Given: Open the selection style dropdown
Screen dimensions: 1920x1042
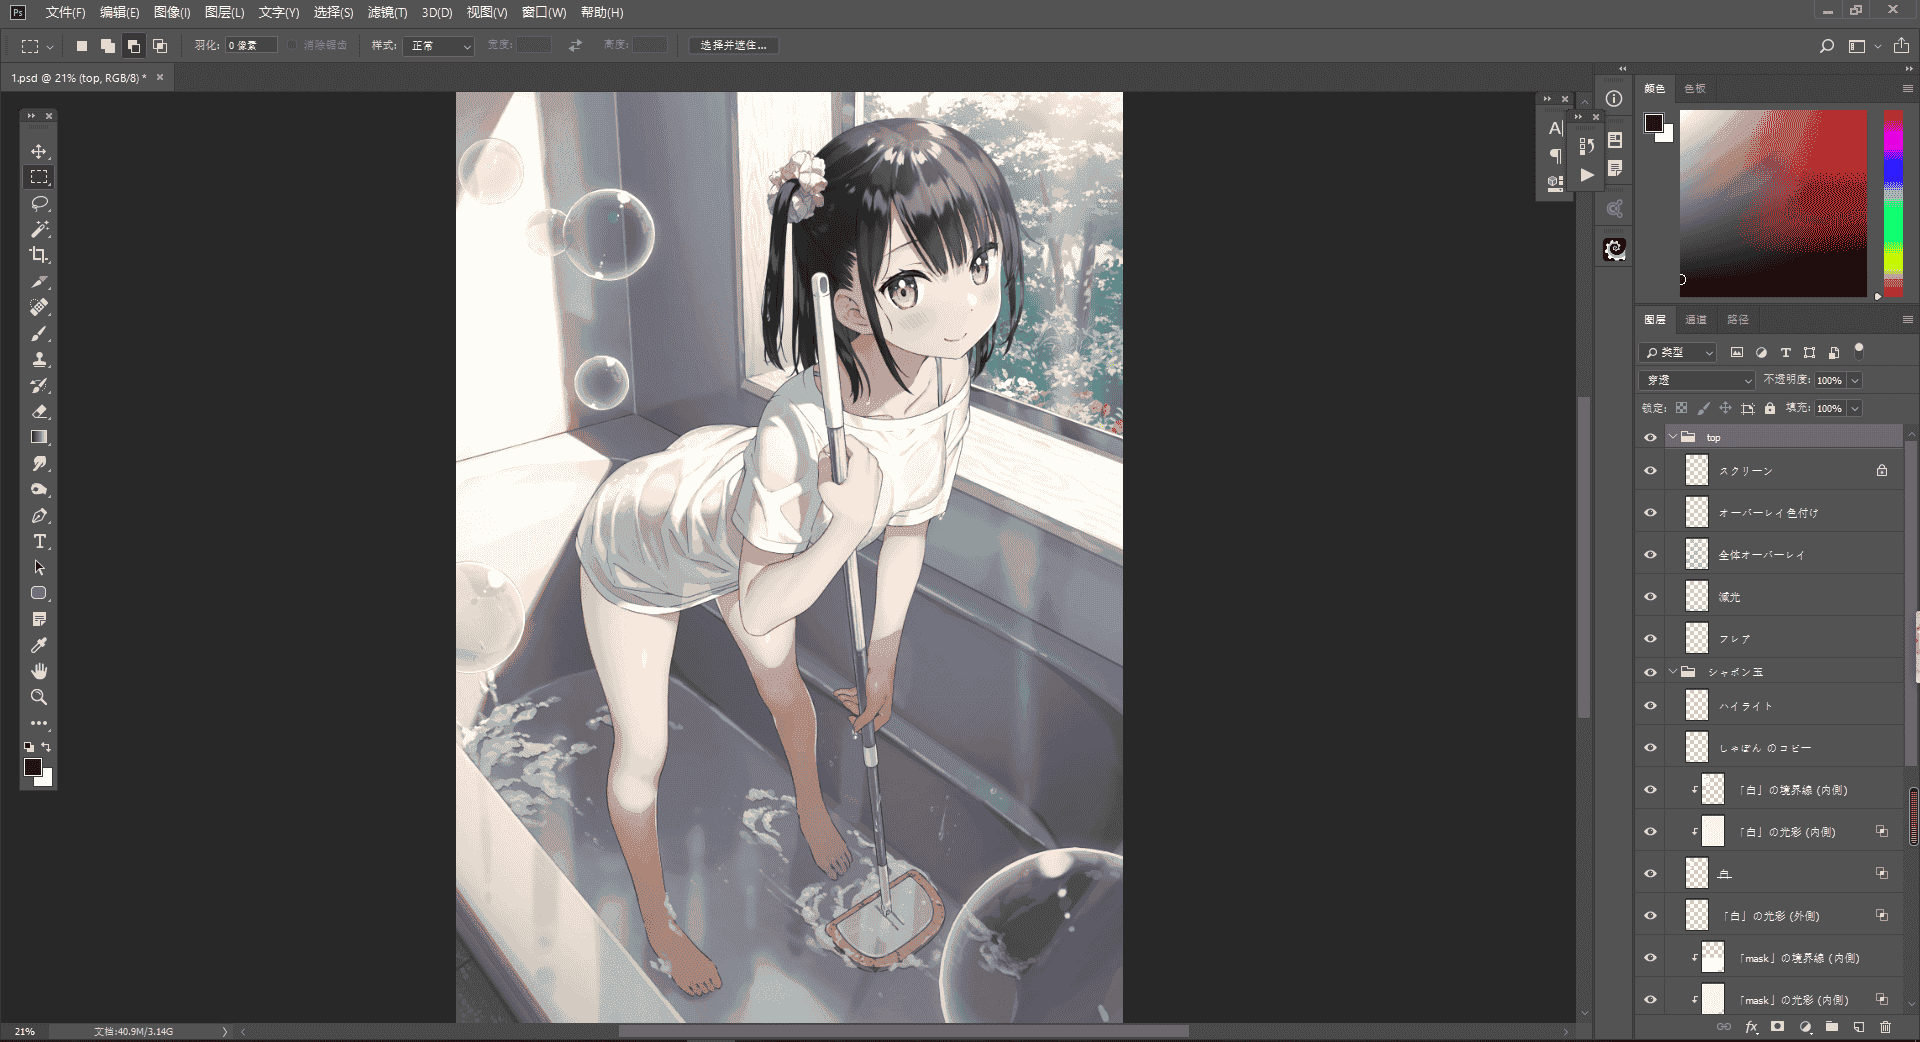Looking at the screenshot, I should (438, 46).
